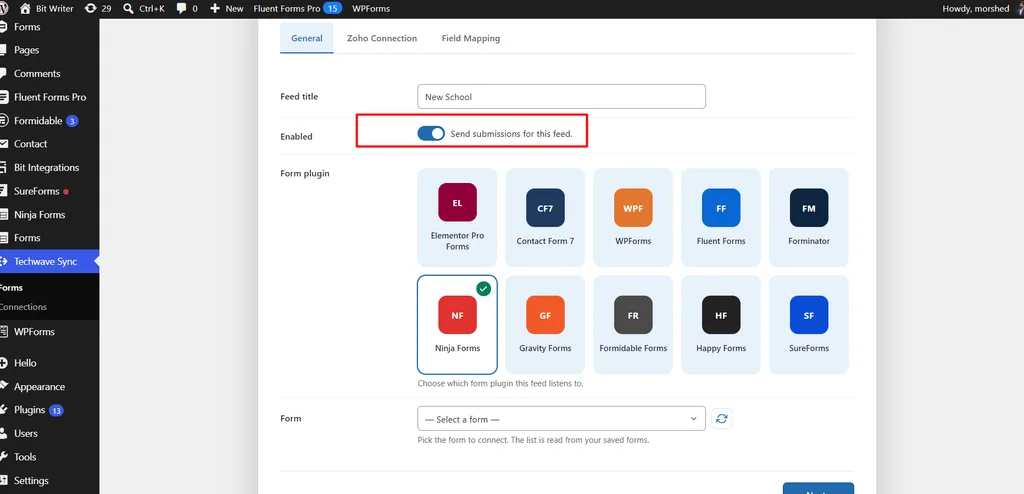1024x494 pixels.
Task: Click the plus New icon in admin bar
Action: [x=215, y=8]
